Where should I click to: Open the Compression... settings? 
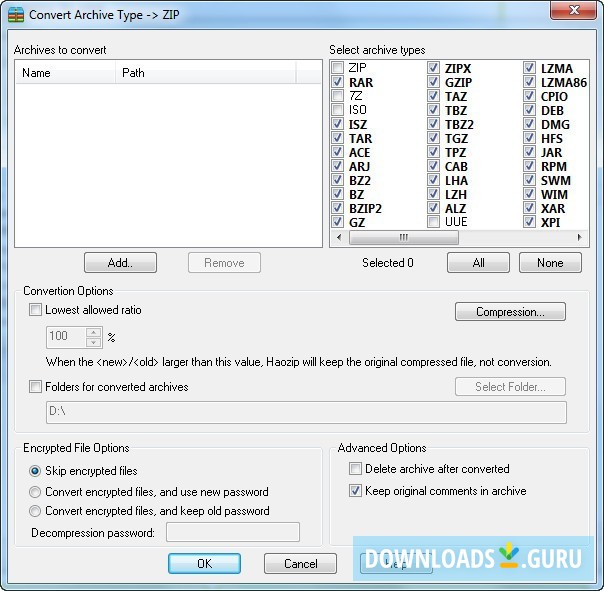click(x=510, y=311)
